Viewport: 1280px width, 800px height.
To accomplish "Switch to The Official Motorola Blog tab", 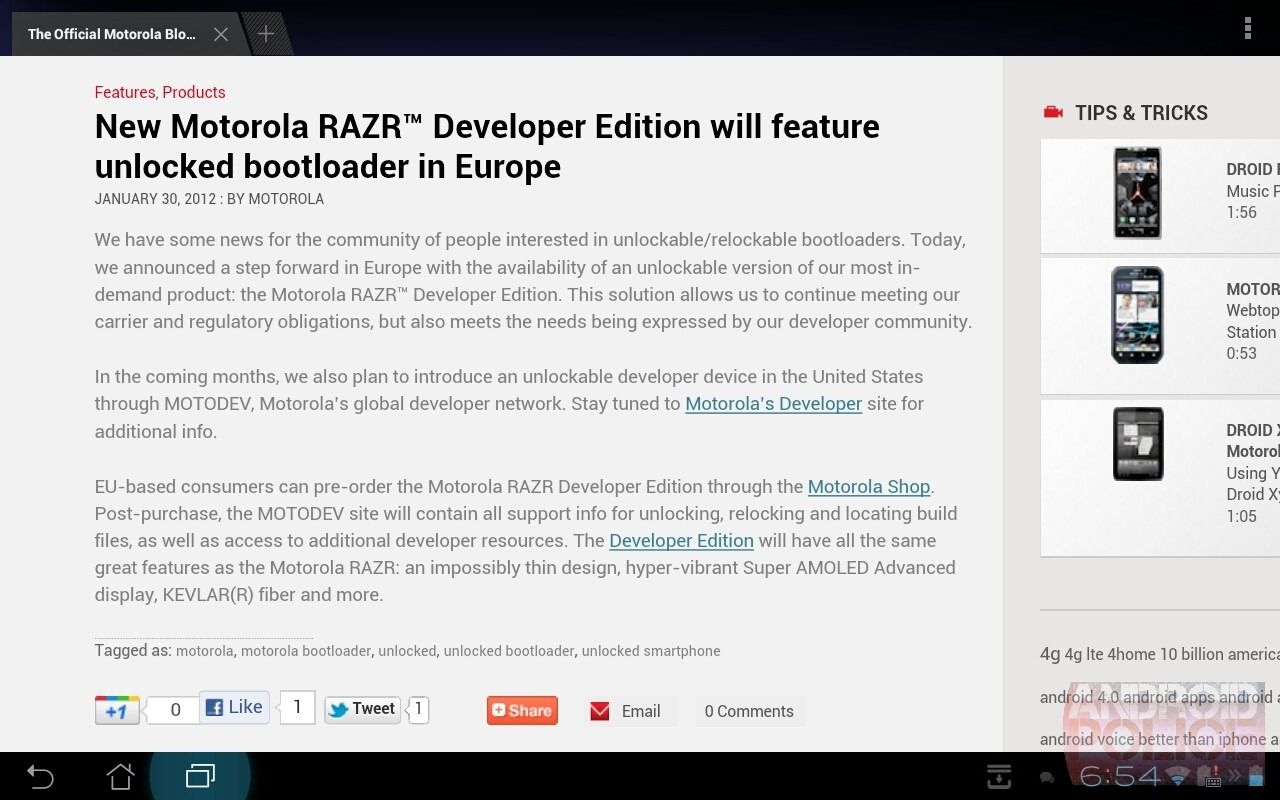I will pos(110,33).
